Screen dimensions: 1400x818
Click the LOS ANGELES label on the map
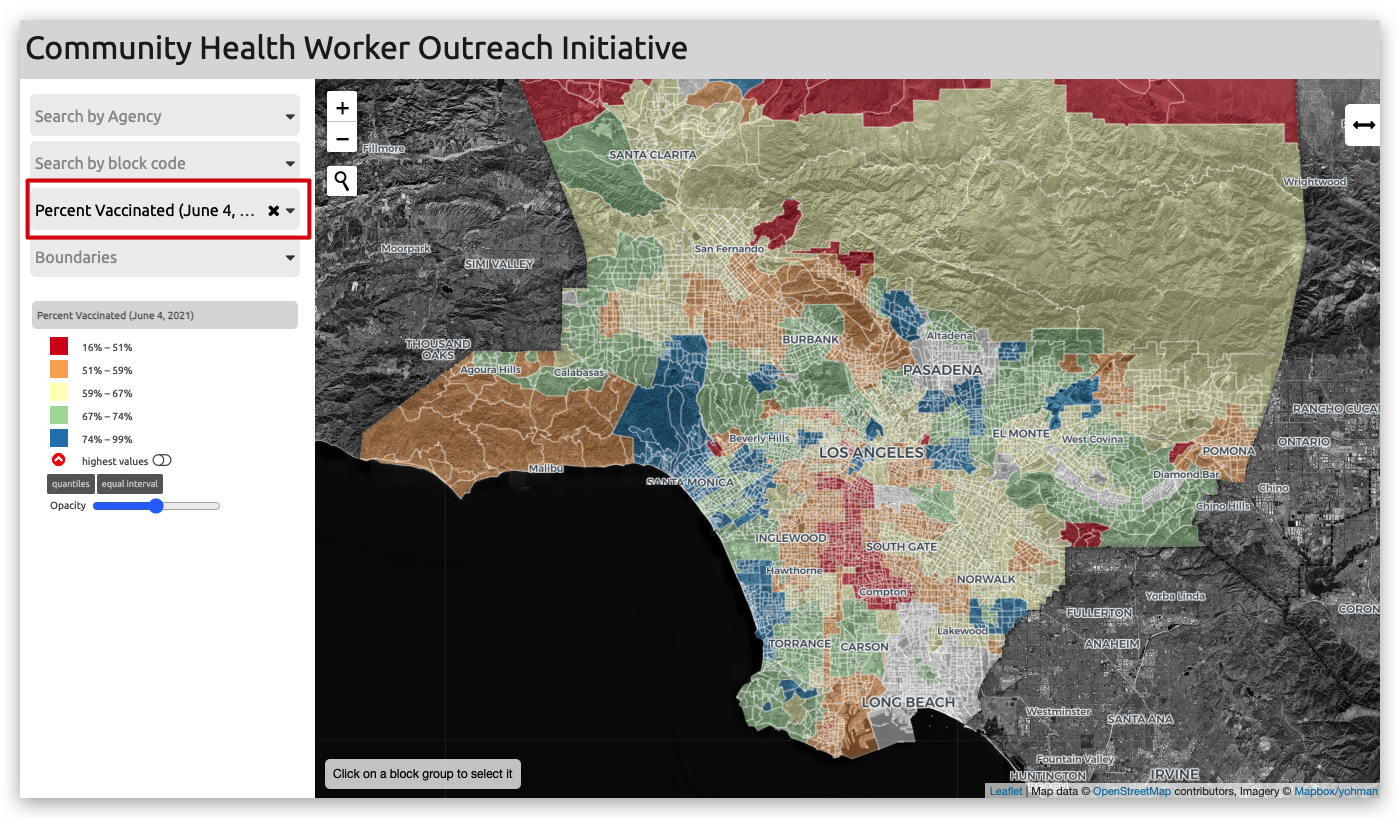tap(872, 453)
